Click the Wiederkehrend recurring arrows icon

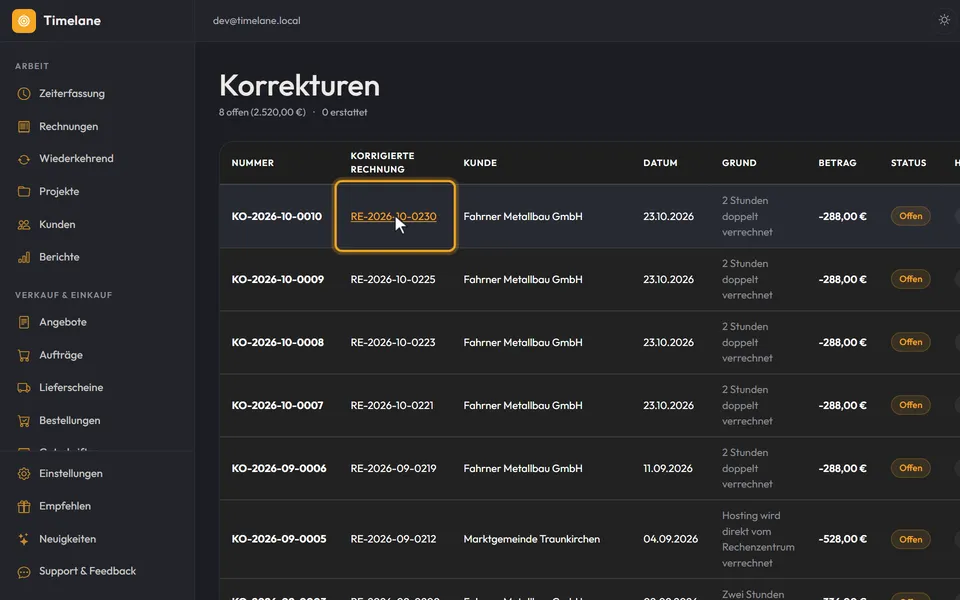point(24,159)
